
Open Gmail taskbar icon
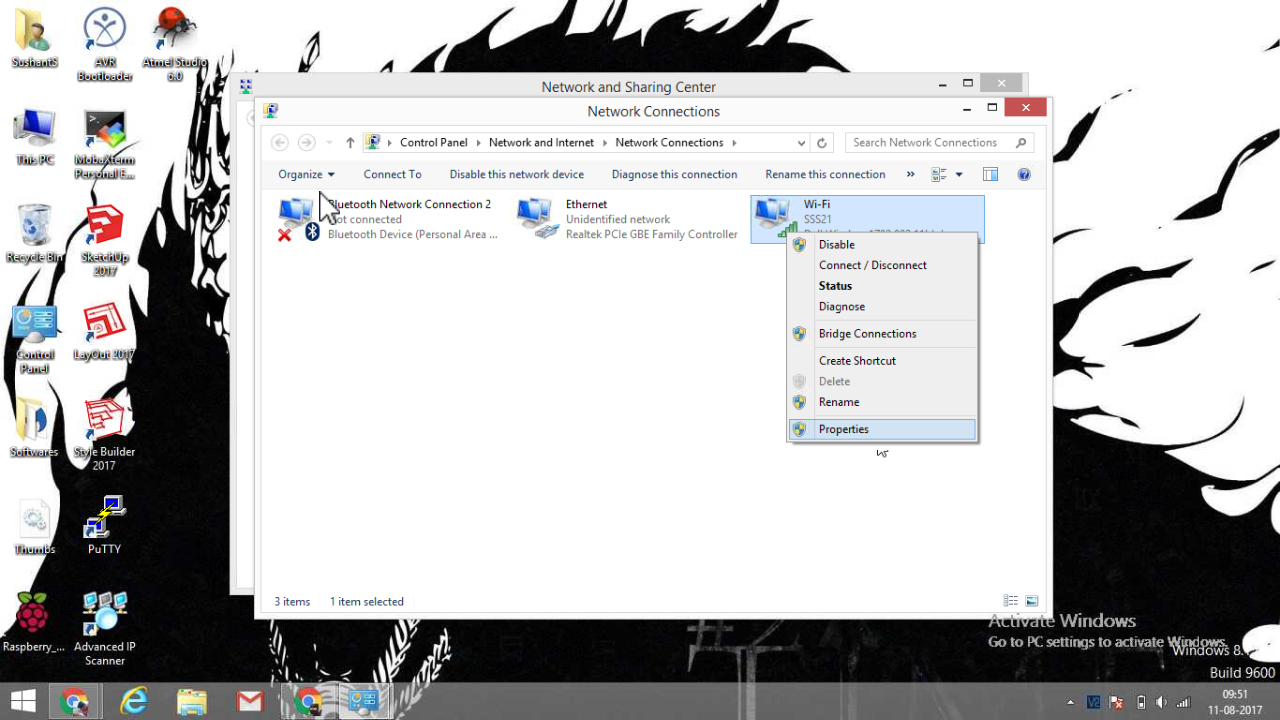(x=250, y=701)
